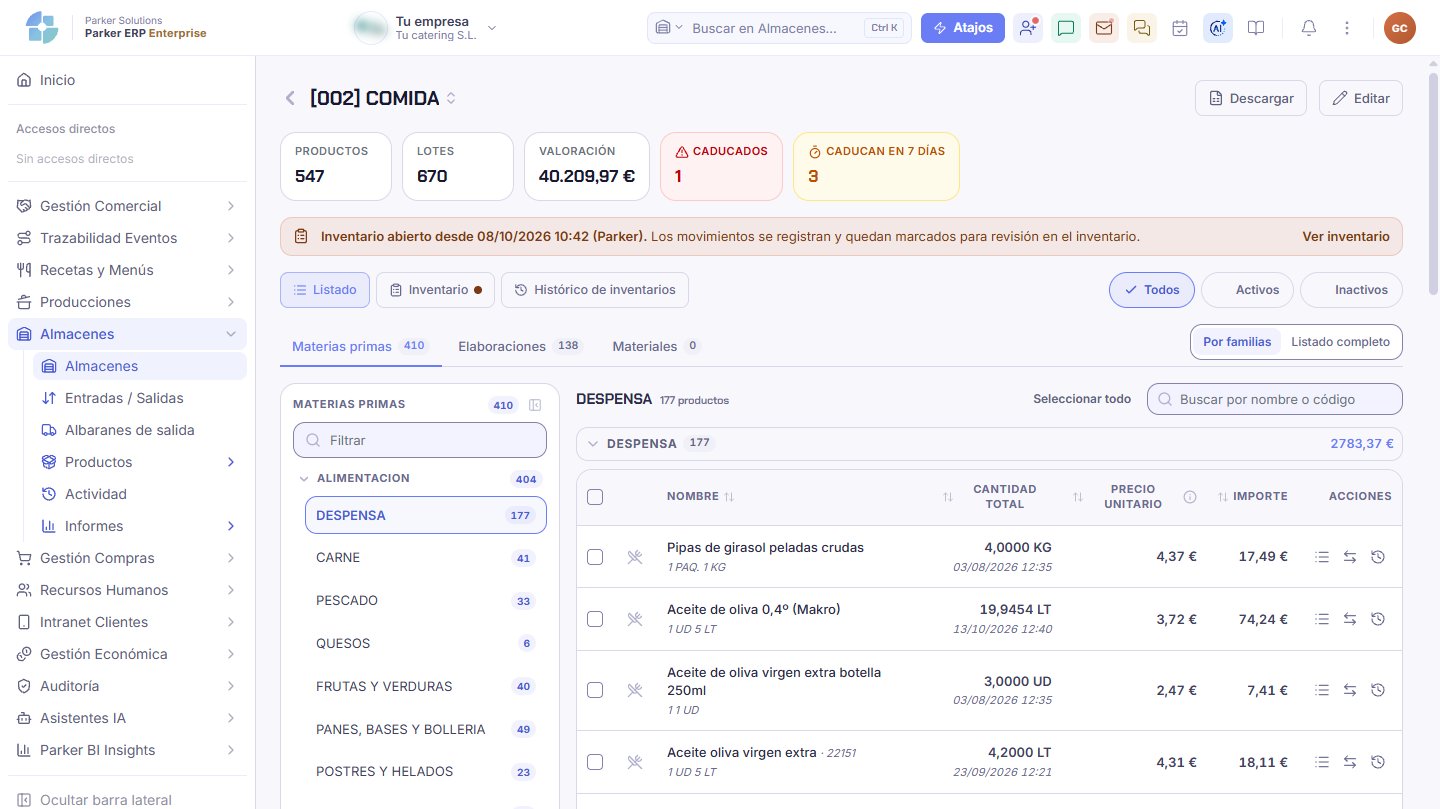
Task: Switch to the Materiales tab
Action: tap(656, 346)
